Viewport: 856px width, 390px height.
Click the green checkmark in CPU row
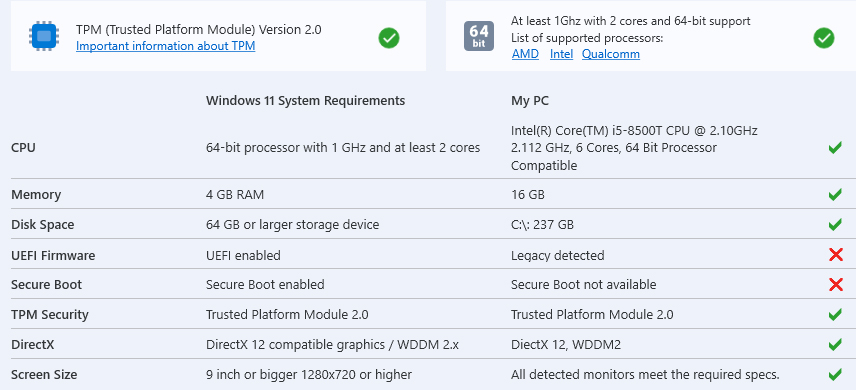click(835, 147)
